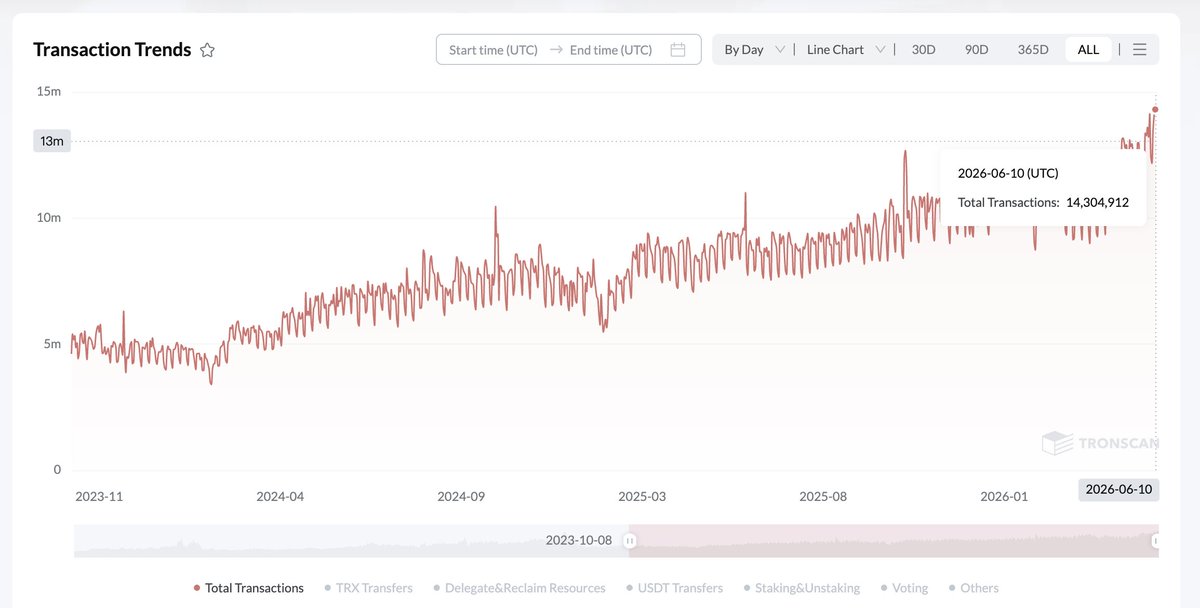Click the TRONSCAN watermark logo

pyautogui.click(x=1100, y=443)
